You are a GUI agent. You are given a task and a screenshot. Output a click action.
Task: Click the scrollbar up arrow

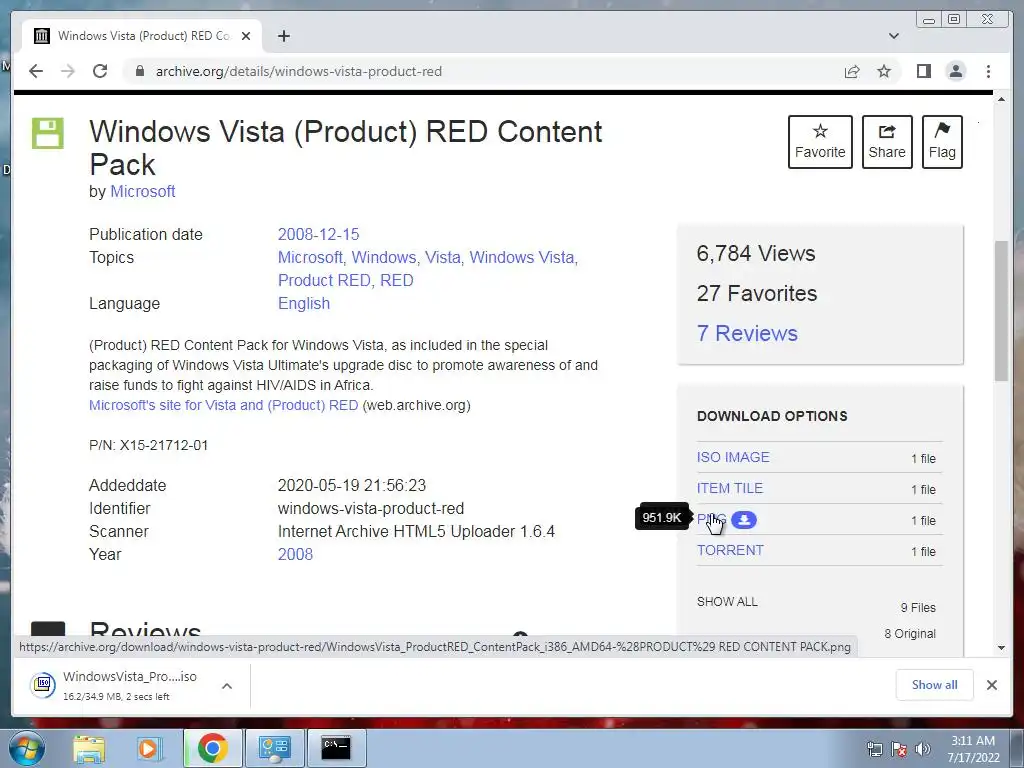[x=1001, y=99]
